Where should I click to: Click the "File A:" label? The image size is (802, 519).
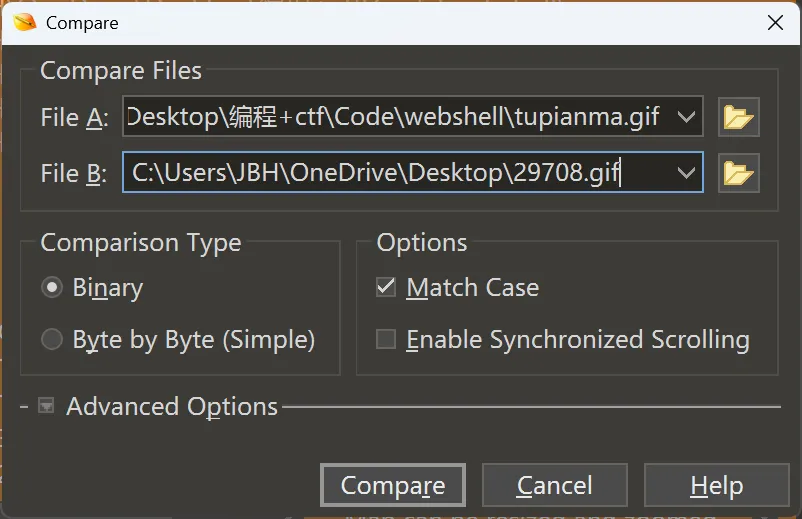pos(74,118)
